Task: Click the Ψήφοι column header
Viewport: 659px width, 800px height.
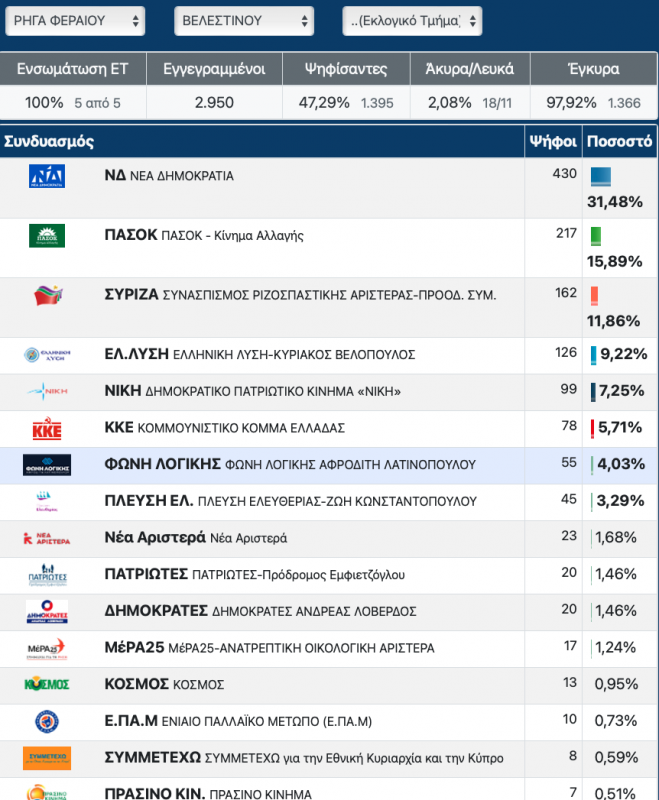Action: [553, 141]
